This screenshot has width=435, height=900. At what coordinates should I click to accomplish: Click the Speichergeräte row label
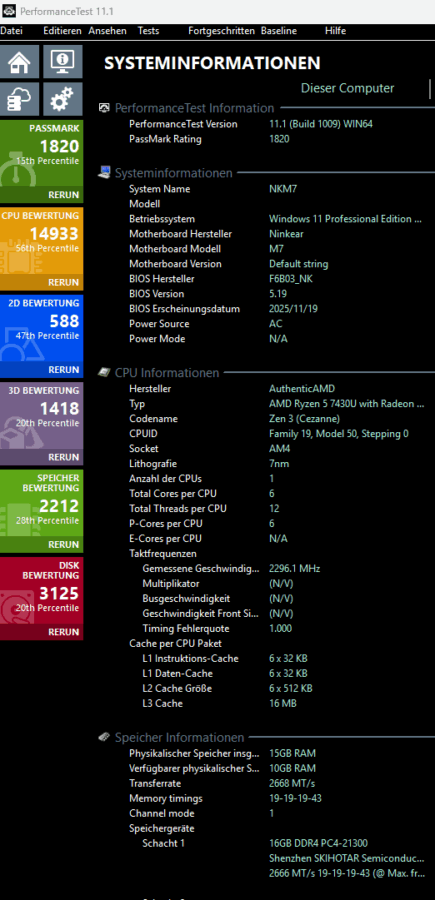click(x=162, y=828)
